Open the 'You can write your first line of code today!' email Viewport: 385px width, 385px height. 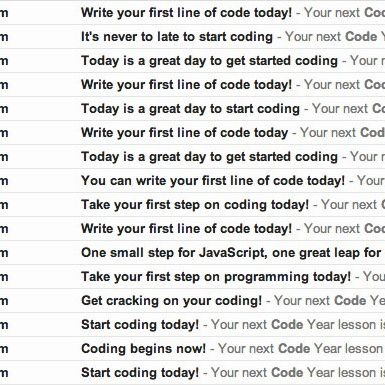213,181
